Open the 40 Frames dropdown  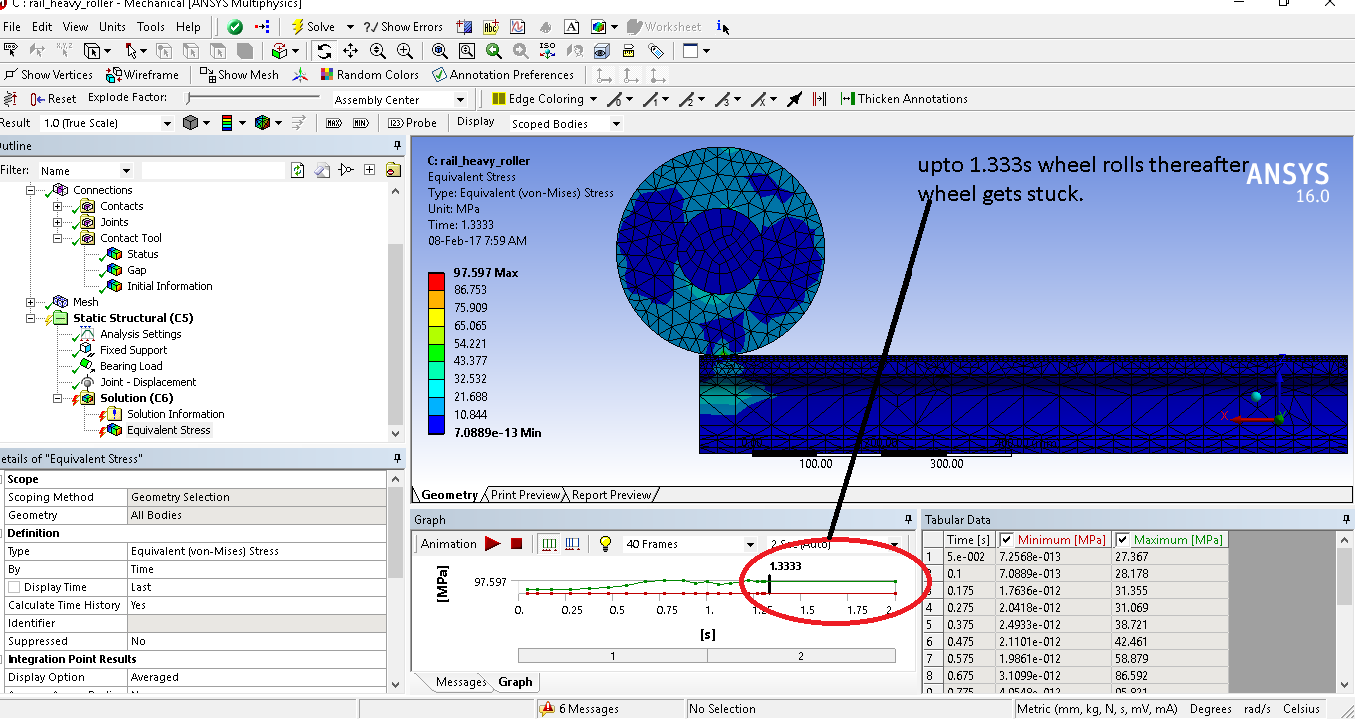coord(750,545)
